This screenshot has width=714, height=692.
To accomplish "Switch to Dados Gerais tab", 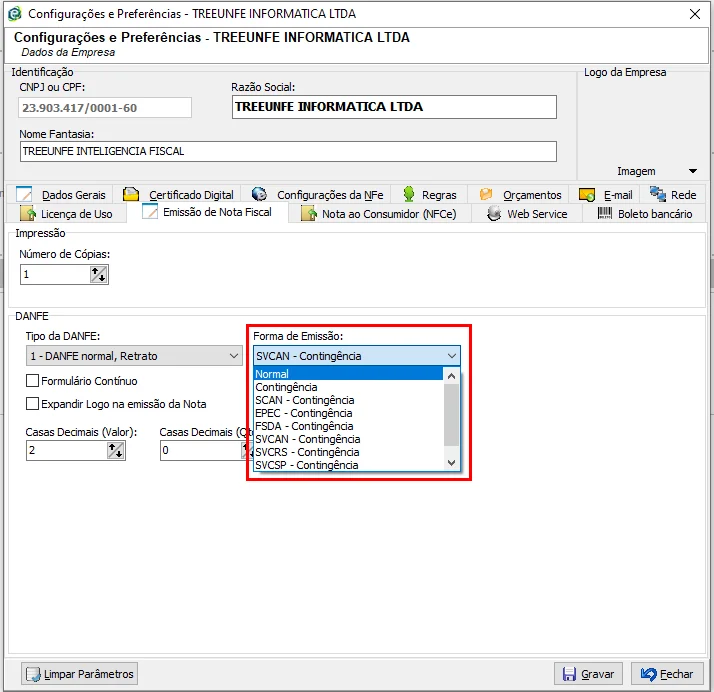I will tap(60, 194).
